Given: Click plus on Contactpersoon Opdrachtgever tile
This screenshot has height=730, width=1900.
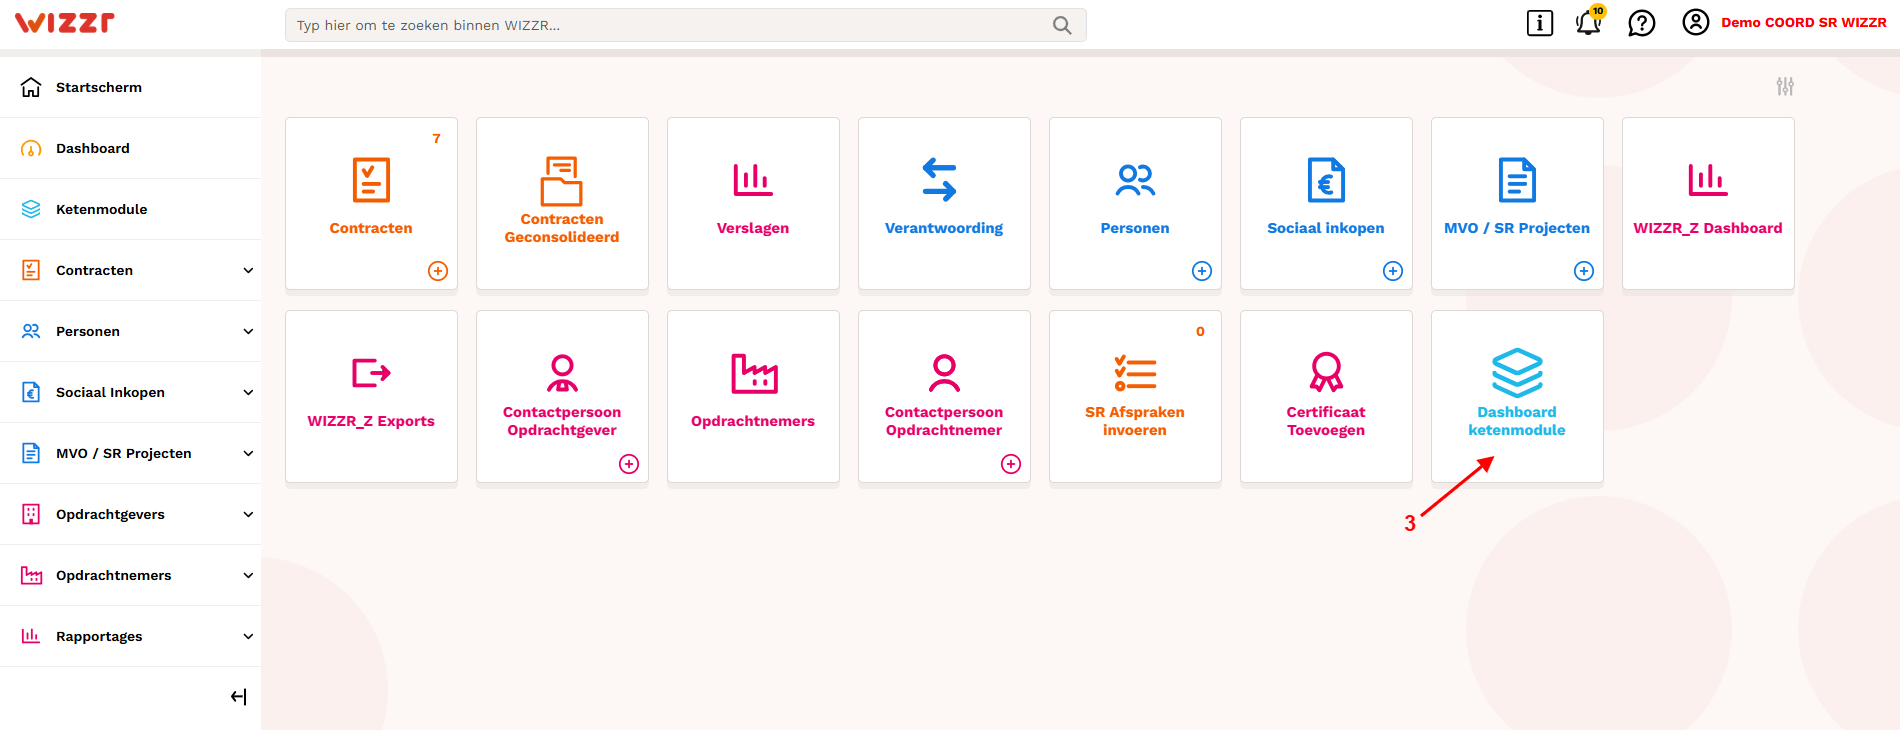Looking at the screenshot, I should 629,464.
